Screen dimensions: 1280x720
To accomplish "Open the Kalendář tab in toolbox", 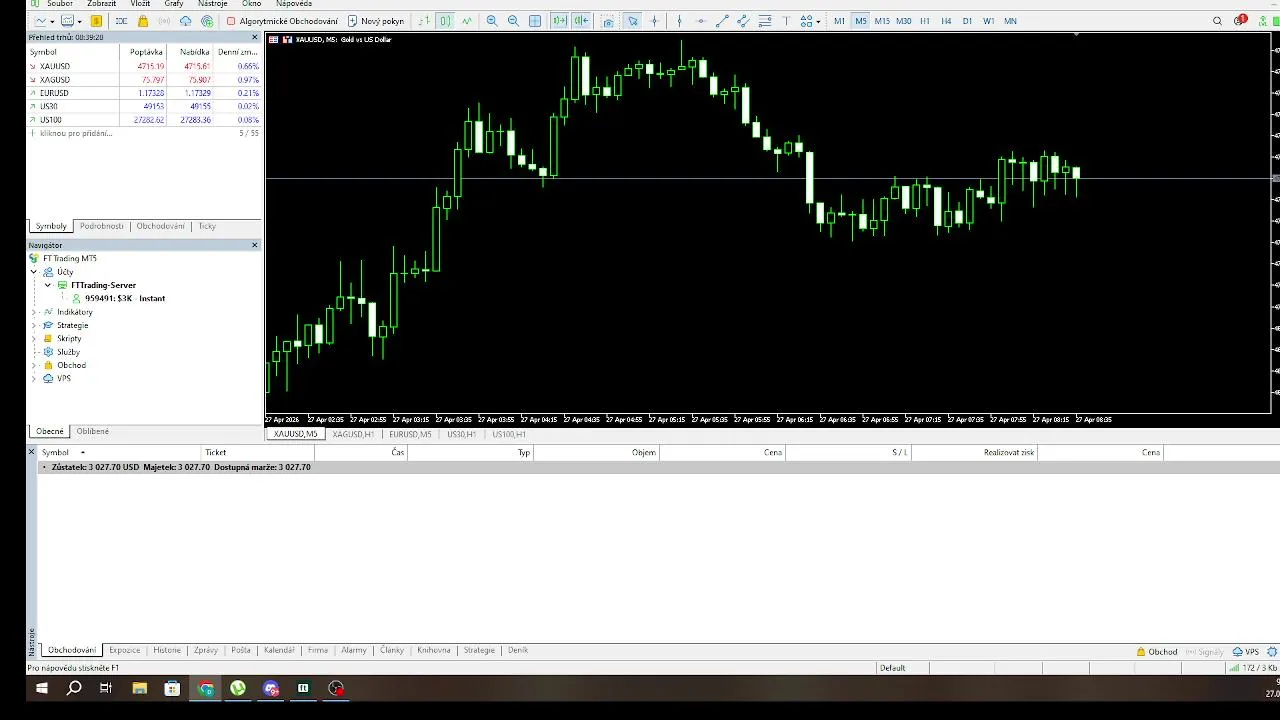I will coord(279,650).
